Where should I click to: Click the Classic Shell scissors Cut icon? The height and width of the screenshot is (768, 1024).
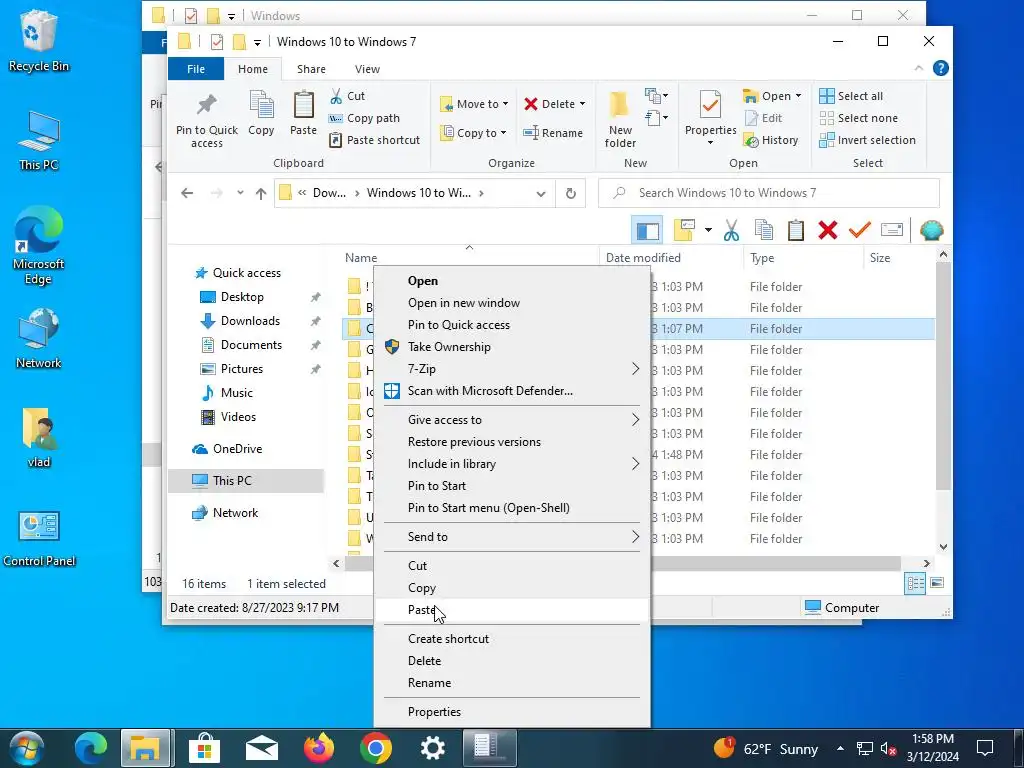point(731,231)
